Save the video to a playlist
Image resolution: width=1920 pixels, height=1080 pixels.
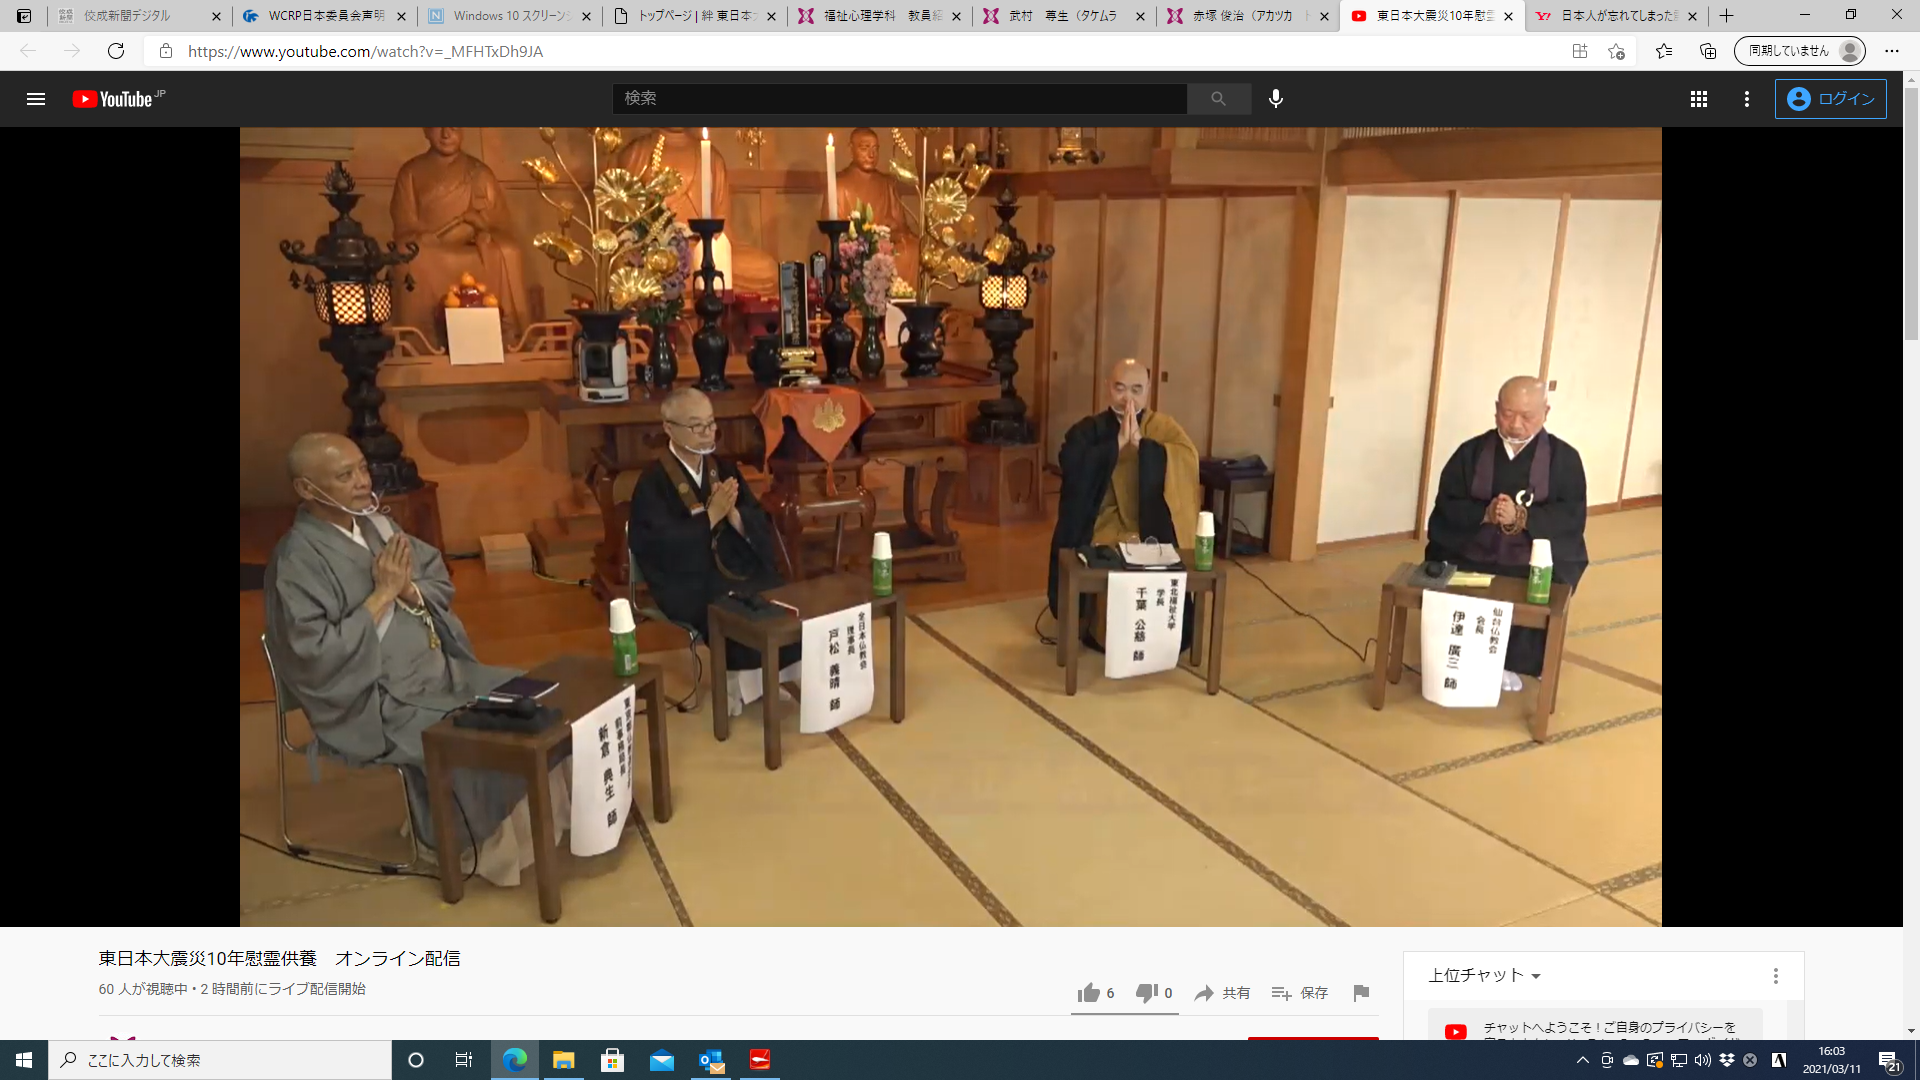pos(1300,993)
